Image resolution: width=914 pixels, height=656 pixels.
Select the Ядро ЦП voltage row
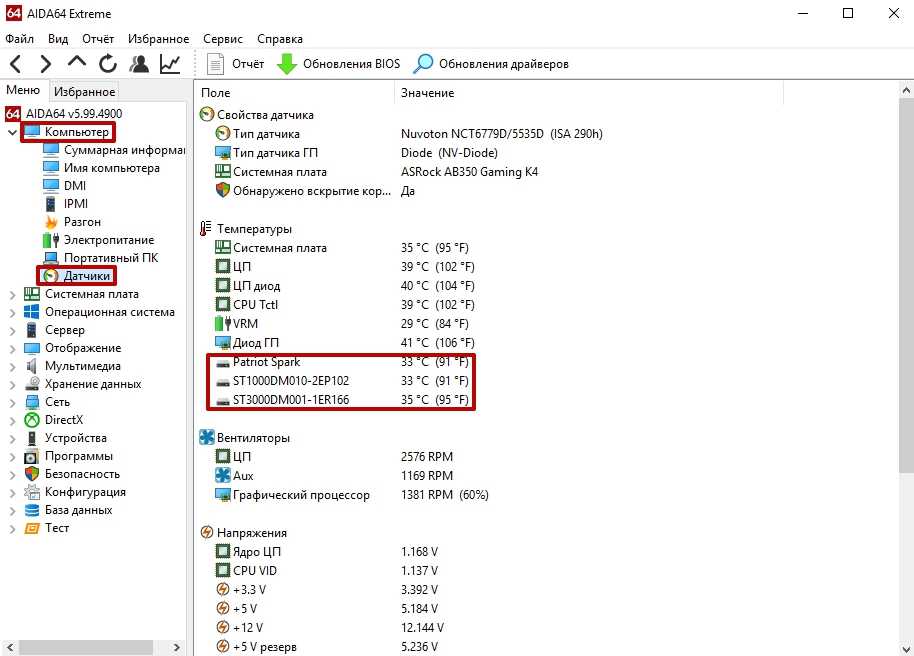(326, 552)
